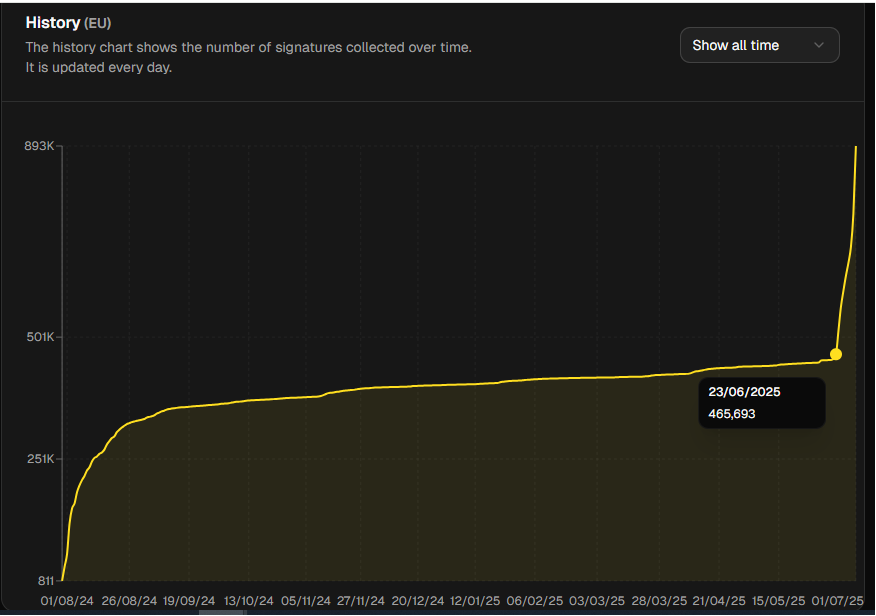The width and height of the screenshot is (876, 616).
Task: Click the 28/03/25 x-axis date
Action: coord(659,601)
